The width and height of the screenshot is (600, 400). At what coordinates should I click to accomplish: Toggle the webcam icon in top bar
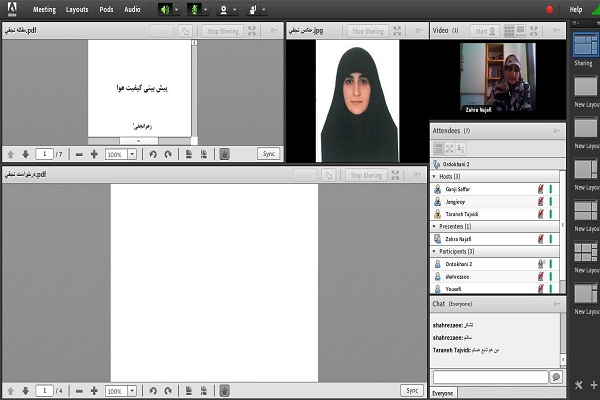pyautogui.click(x=223, y=10)
